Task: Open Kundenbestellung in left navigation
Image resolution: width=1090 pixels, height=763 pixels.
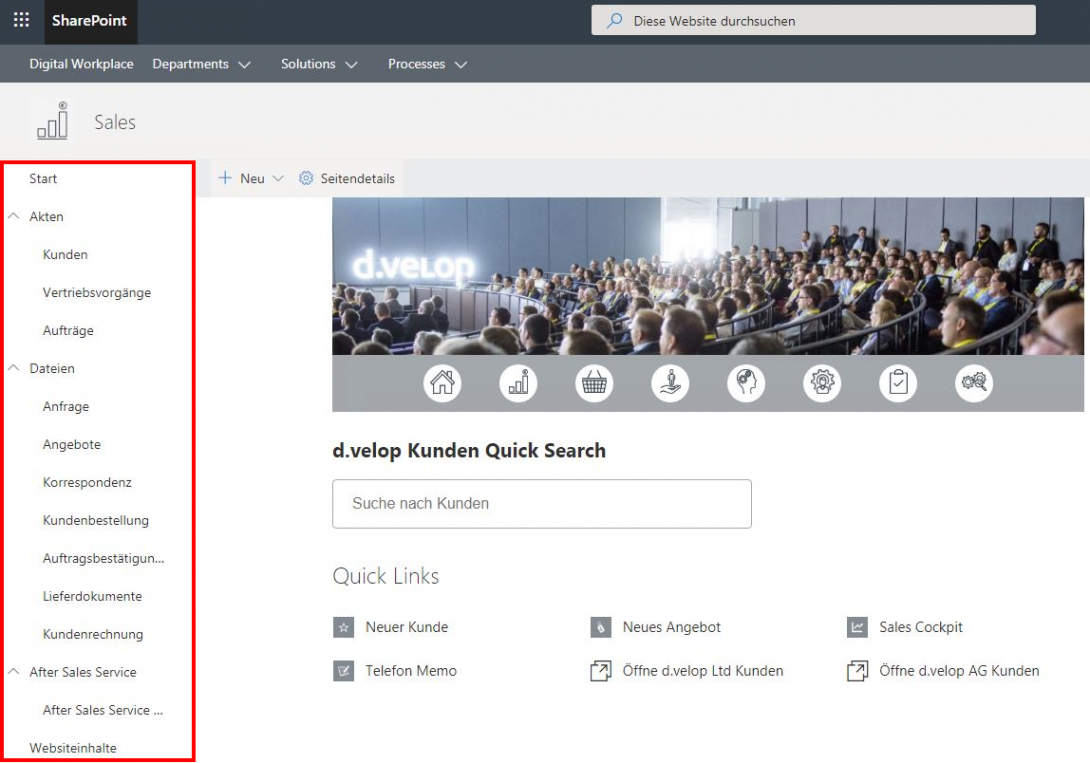Action: (x=96, y=520)
